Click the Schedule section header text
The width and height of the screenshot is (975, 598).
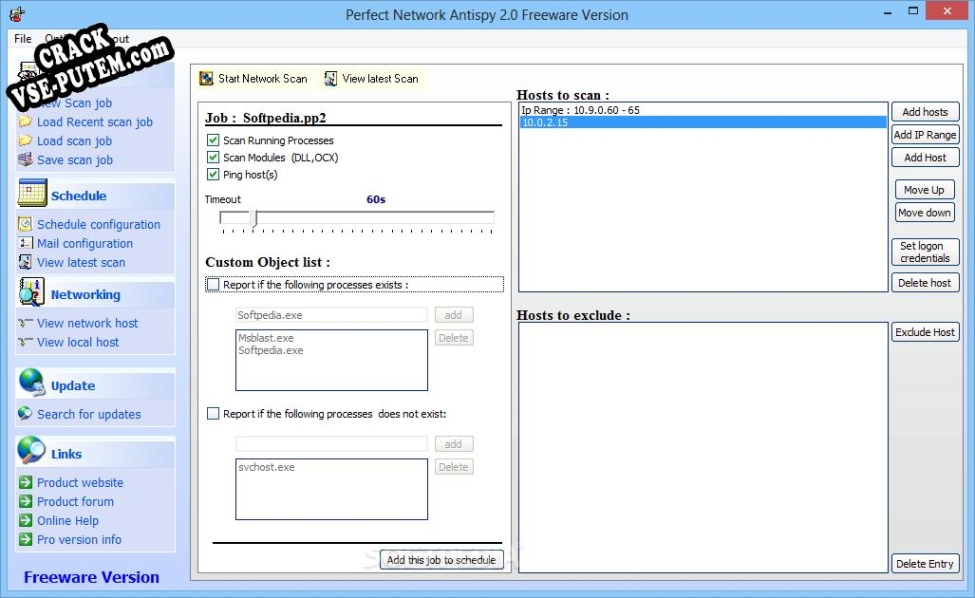(78, 196)
